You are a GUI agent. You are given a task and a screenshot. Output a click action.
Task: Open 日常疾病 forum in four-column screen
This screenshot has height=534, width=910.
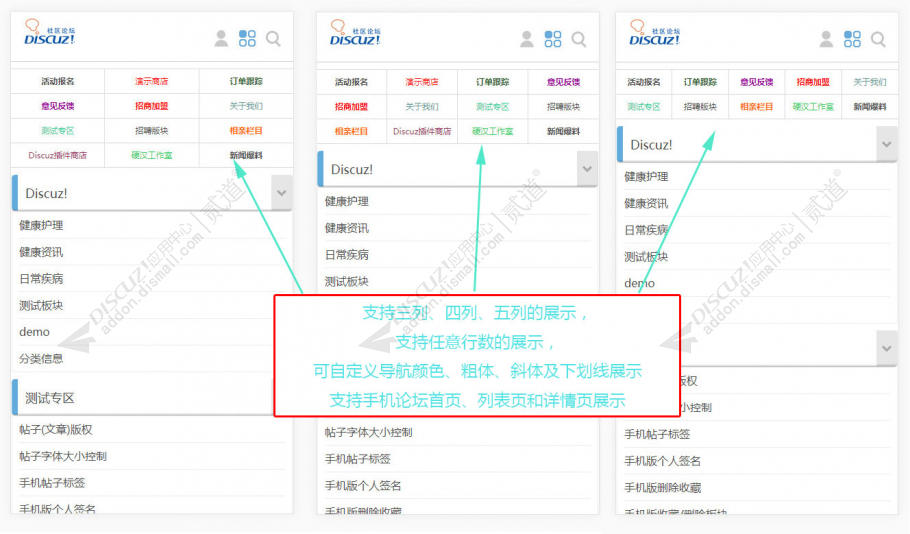pyautogui.click(x=347, y=255)
